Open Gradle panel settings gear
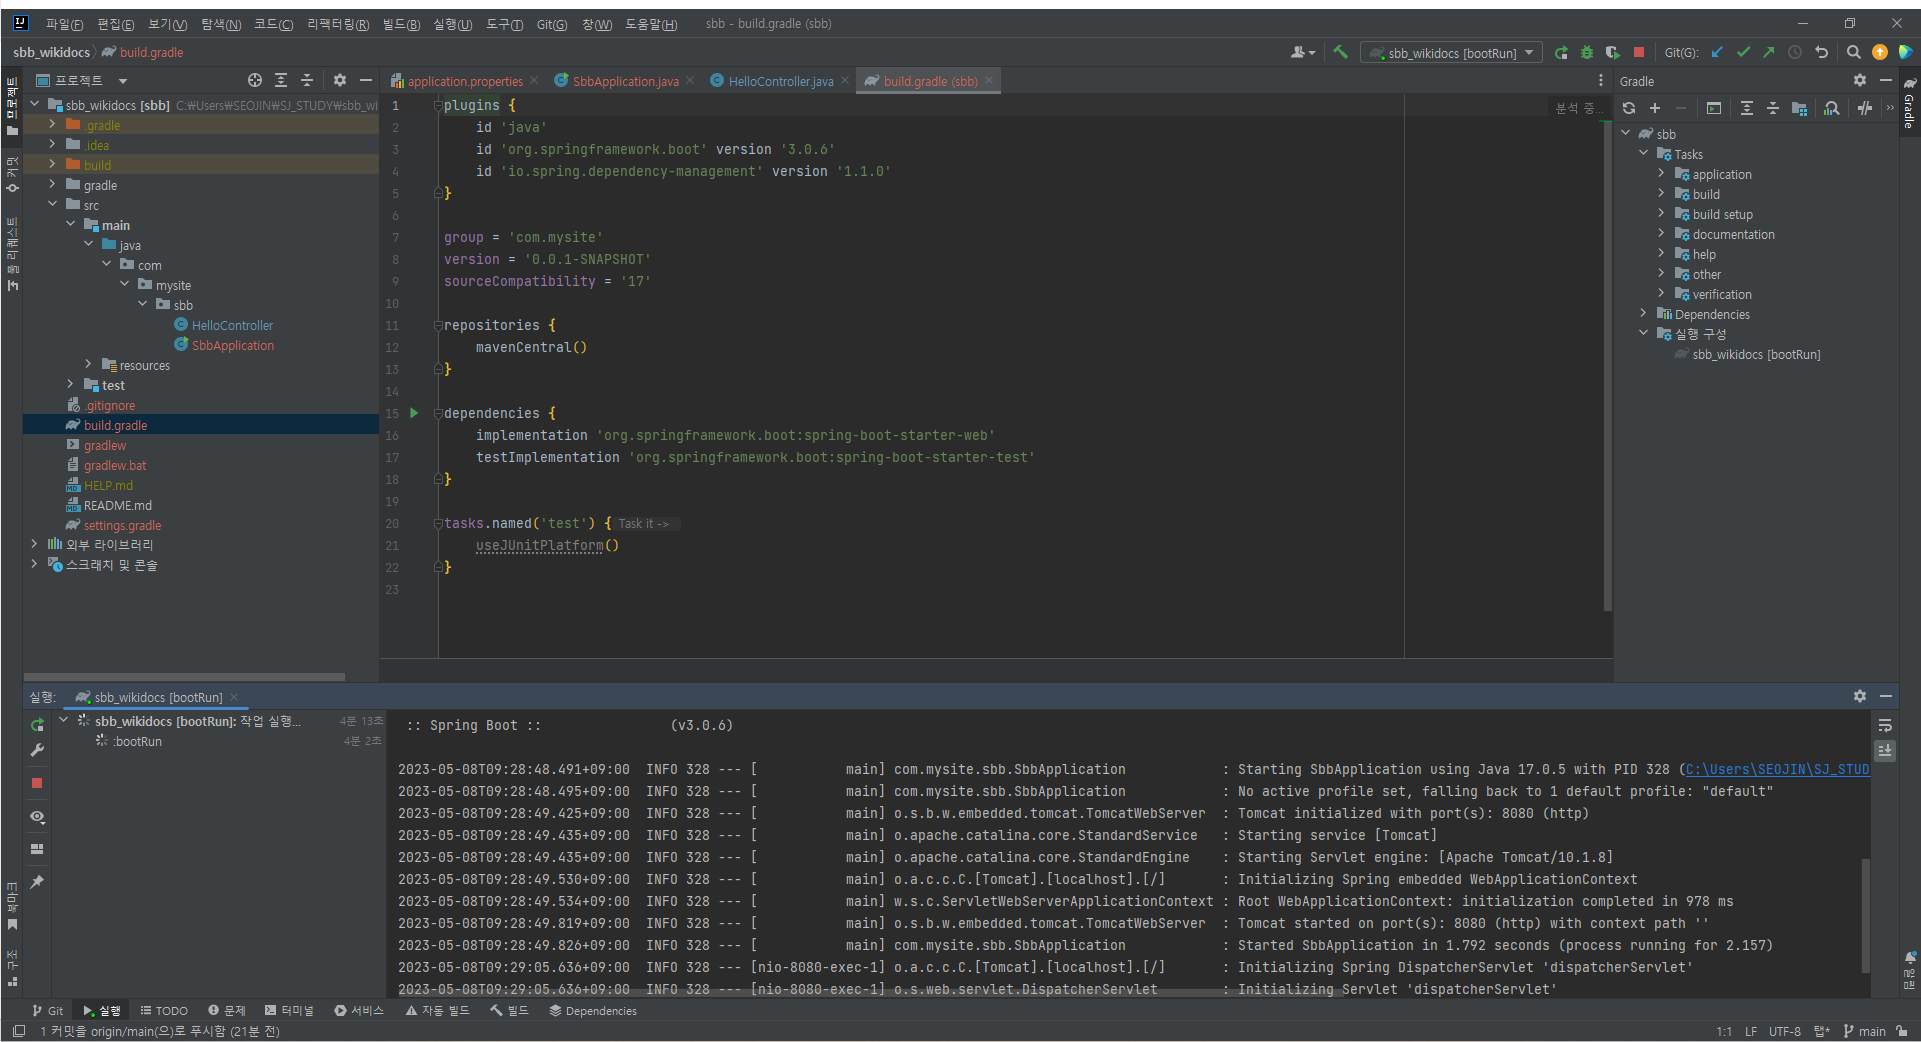 point(1860,81)
